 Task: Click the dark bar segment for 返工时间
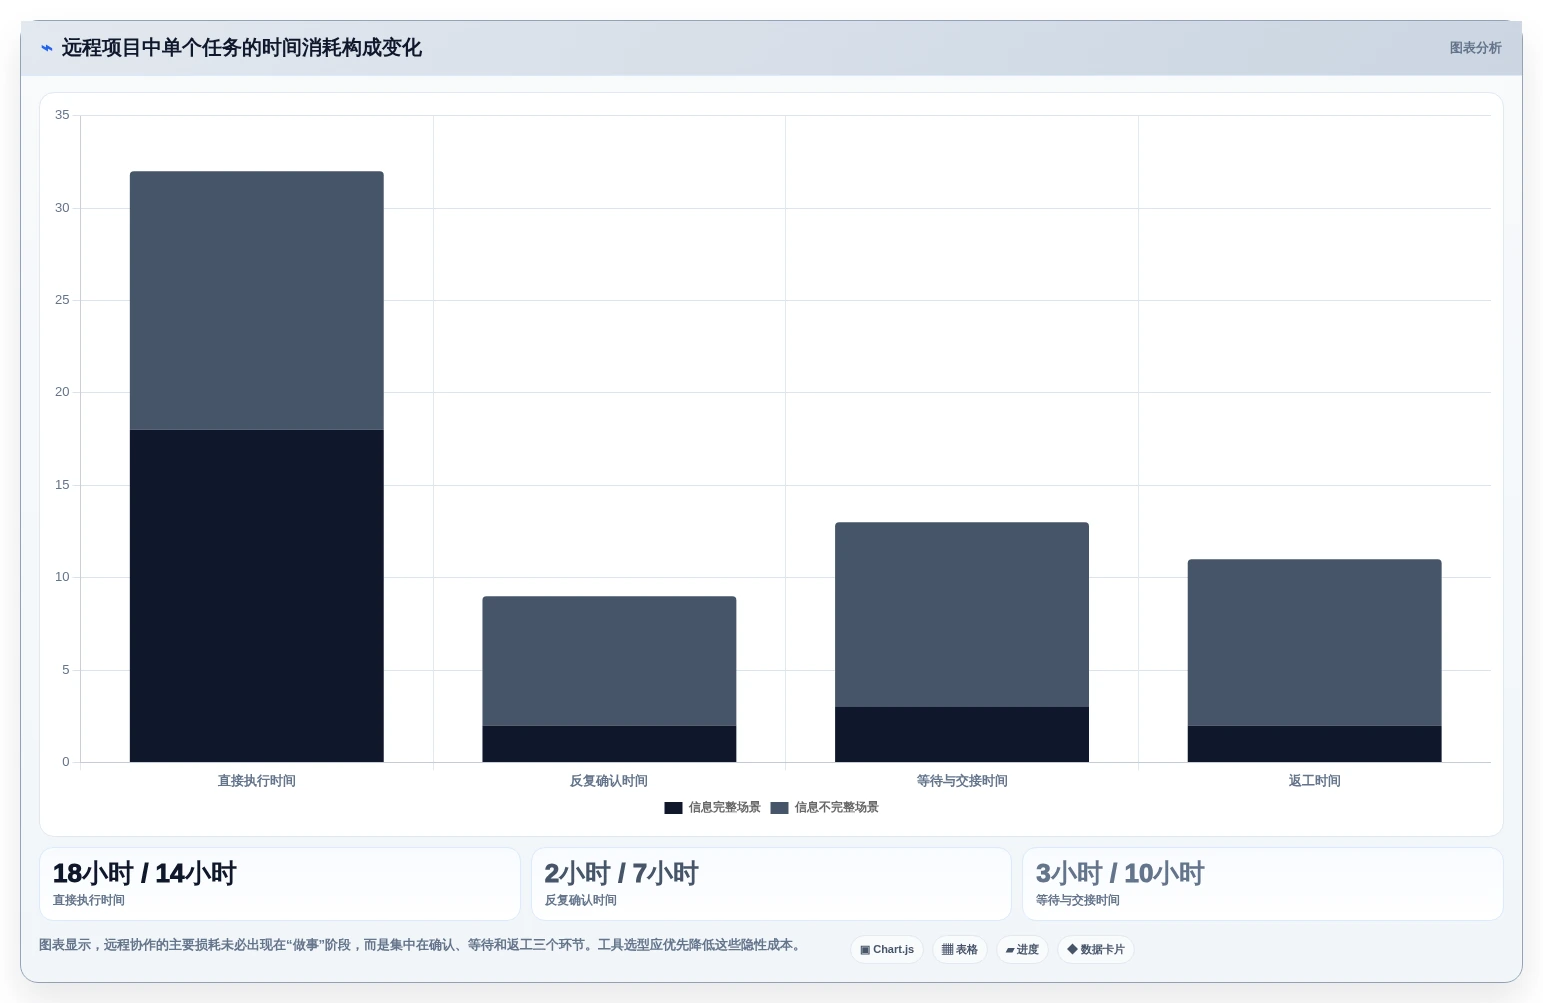click(1314, 744)
